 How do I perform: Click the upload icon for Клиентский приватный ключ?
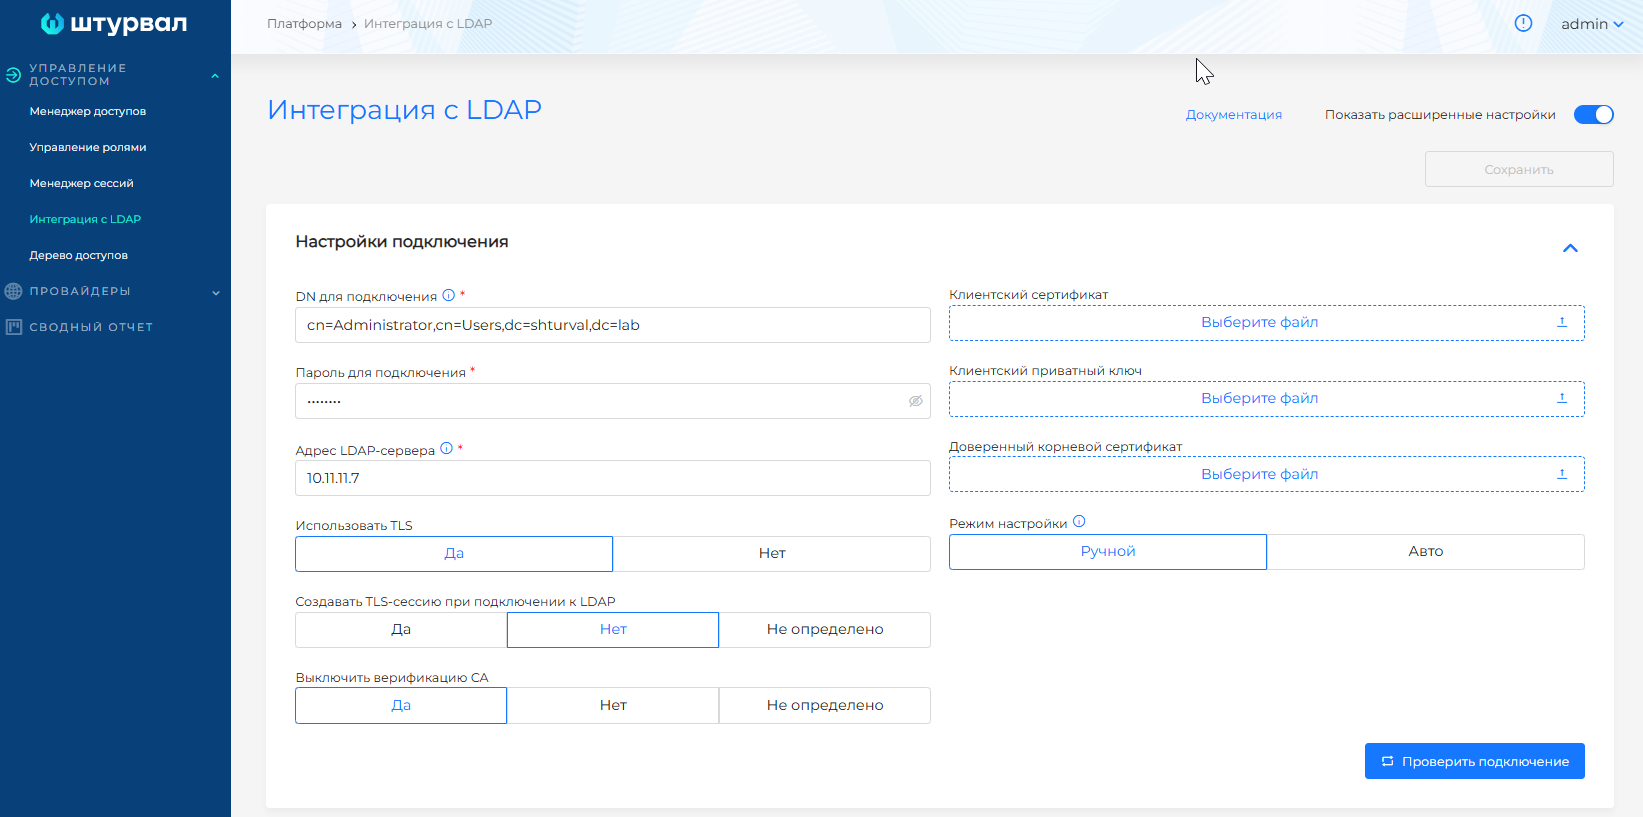1562,398
